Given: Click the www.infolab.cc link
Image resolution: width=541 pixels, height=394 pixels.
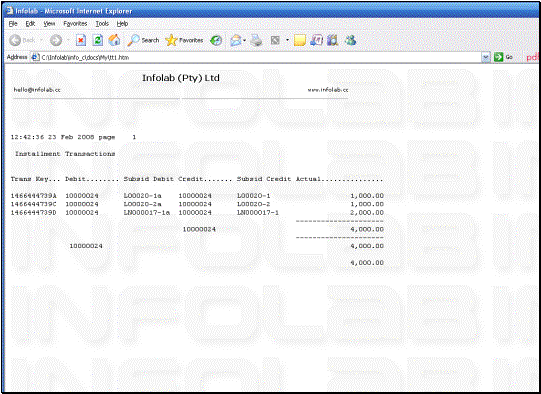Looking at the screenshot, I should 328,90.
